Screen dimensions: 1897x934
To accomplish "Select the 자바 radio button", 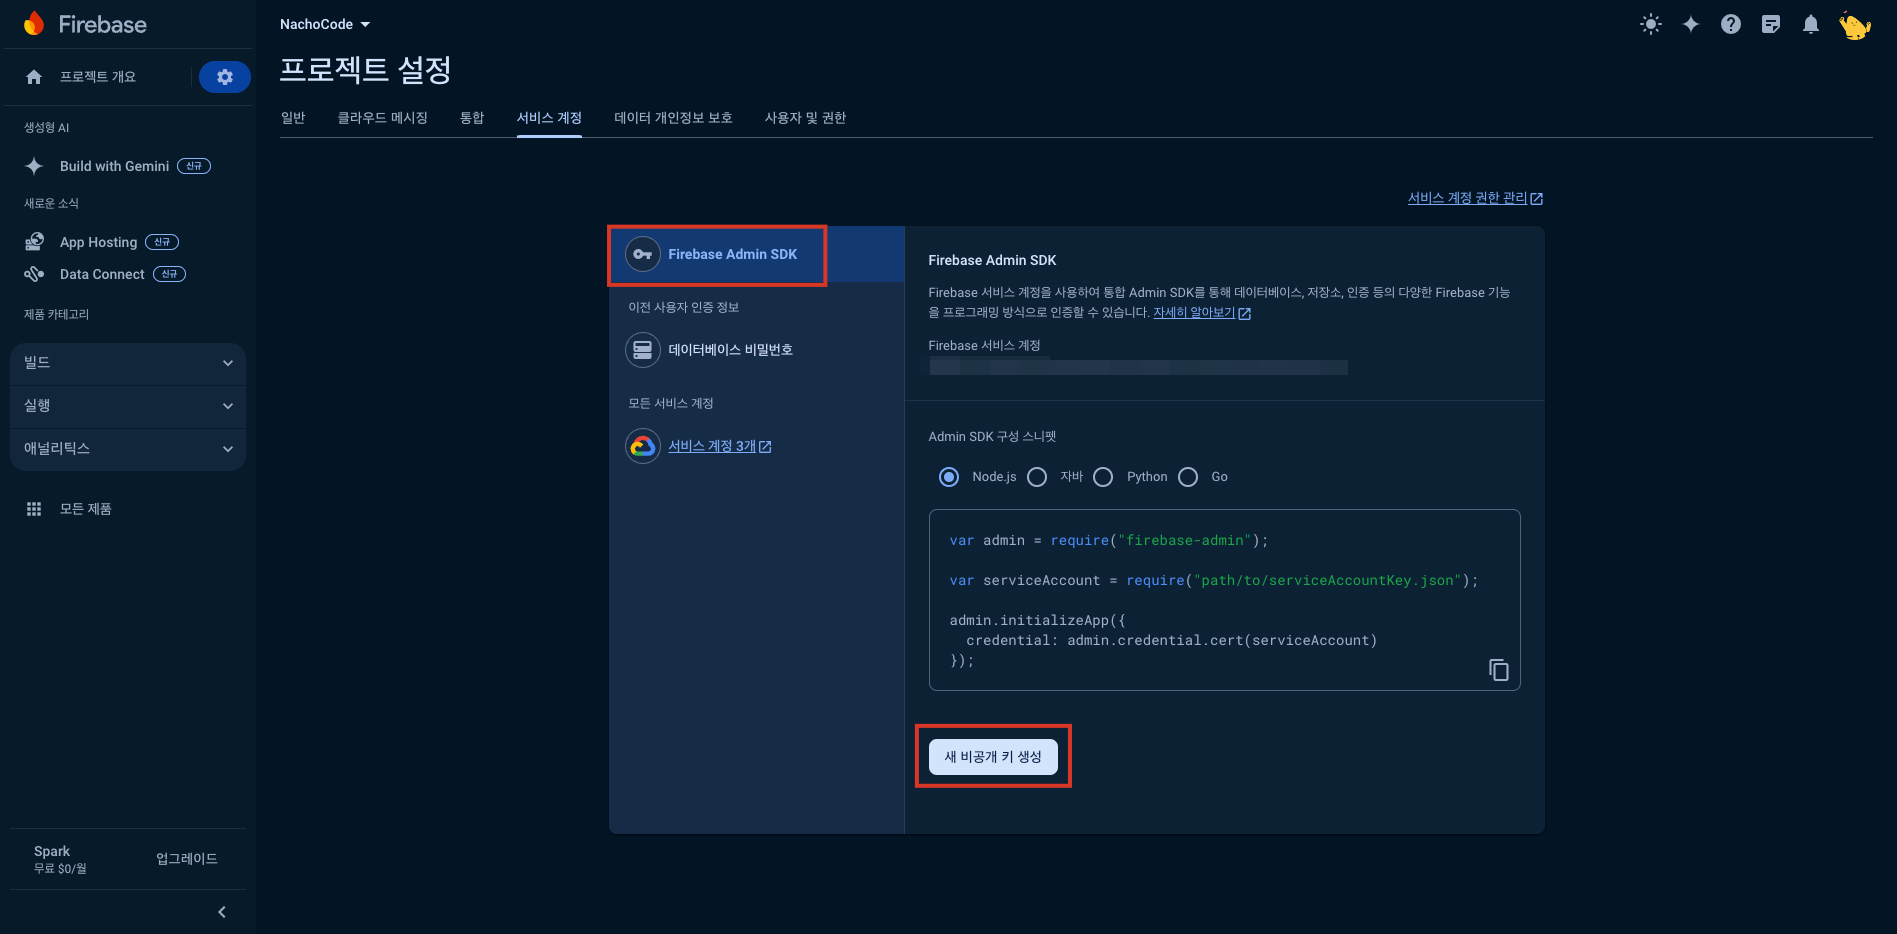I will coord(1037,477).
